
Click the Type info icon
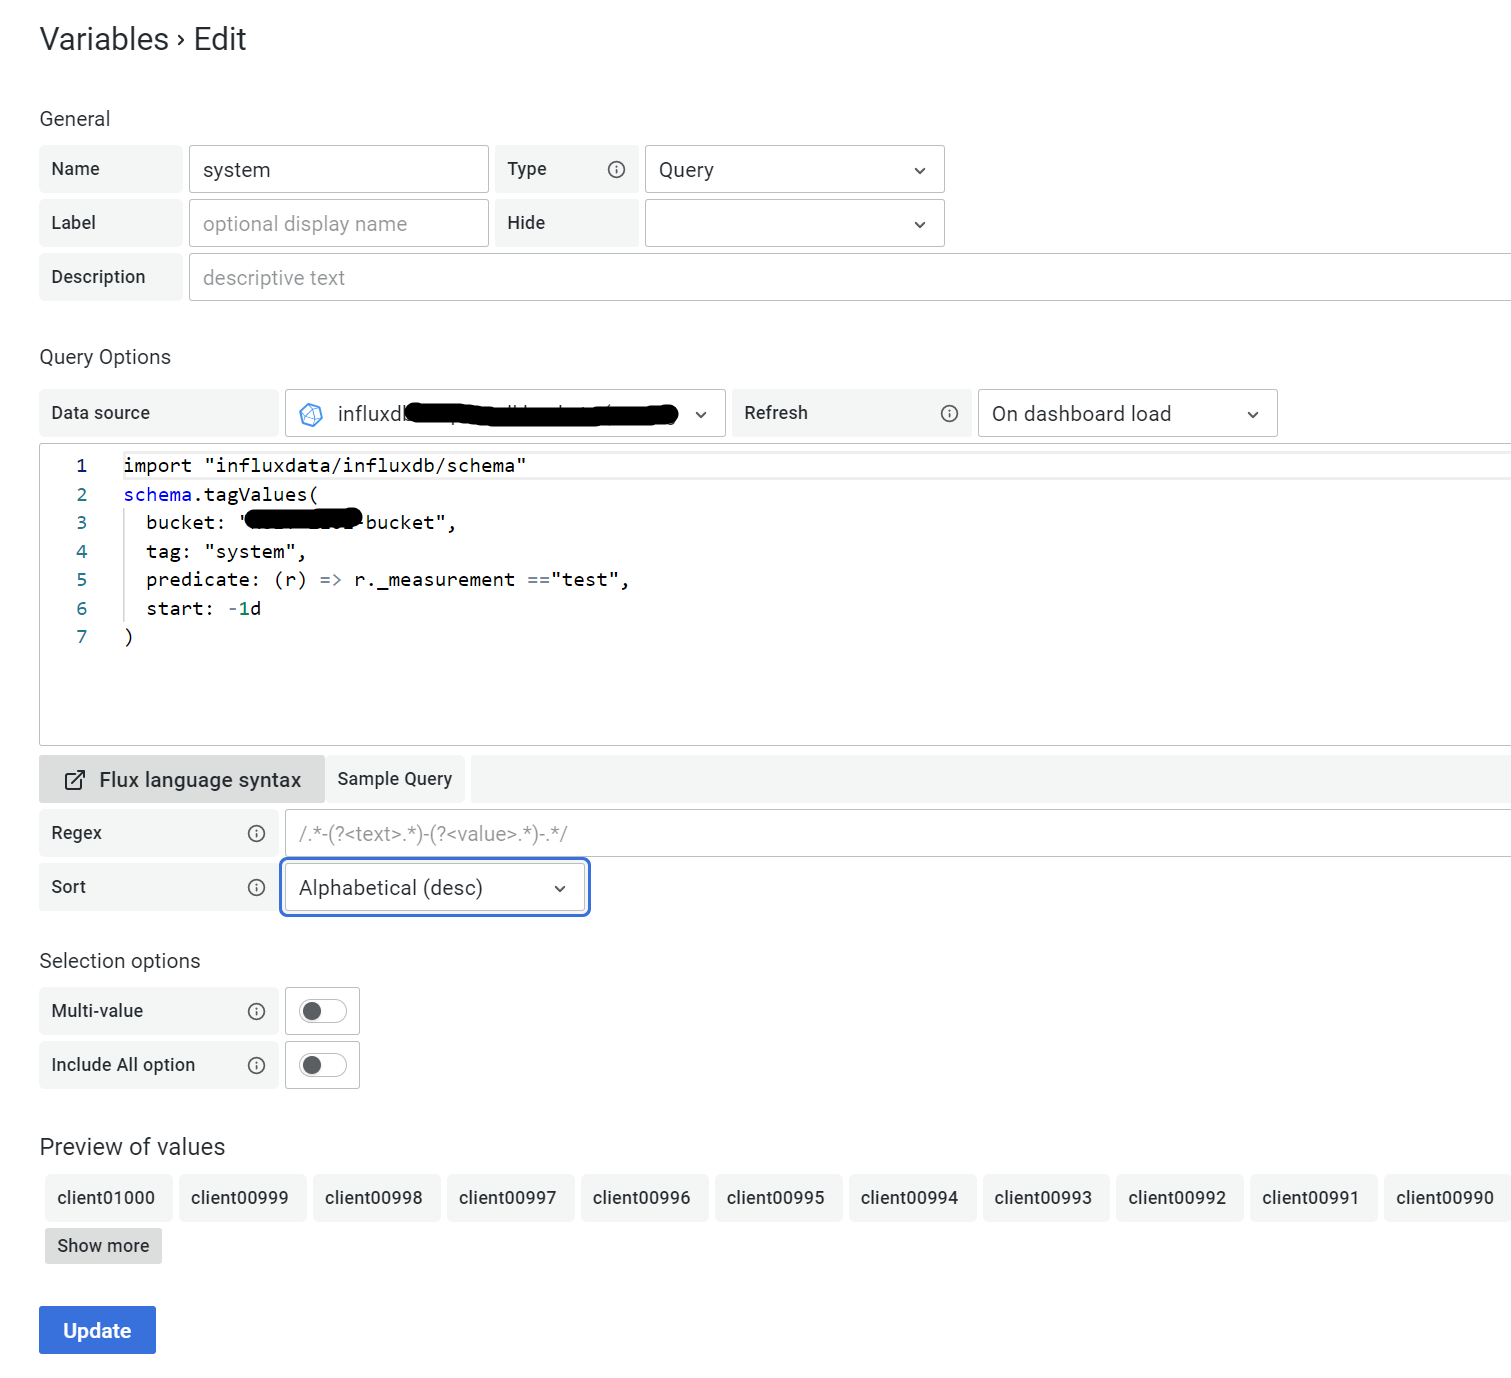(x=618, y=168)
